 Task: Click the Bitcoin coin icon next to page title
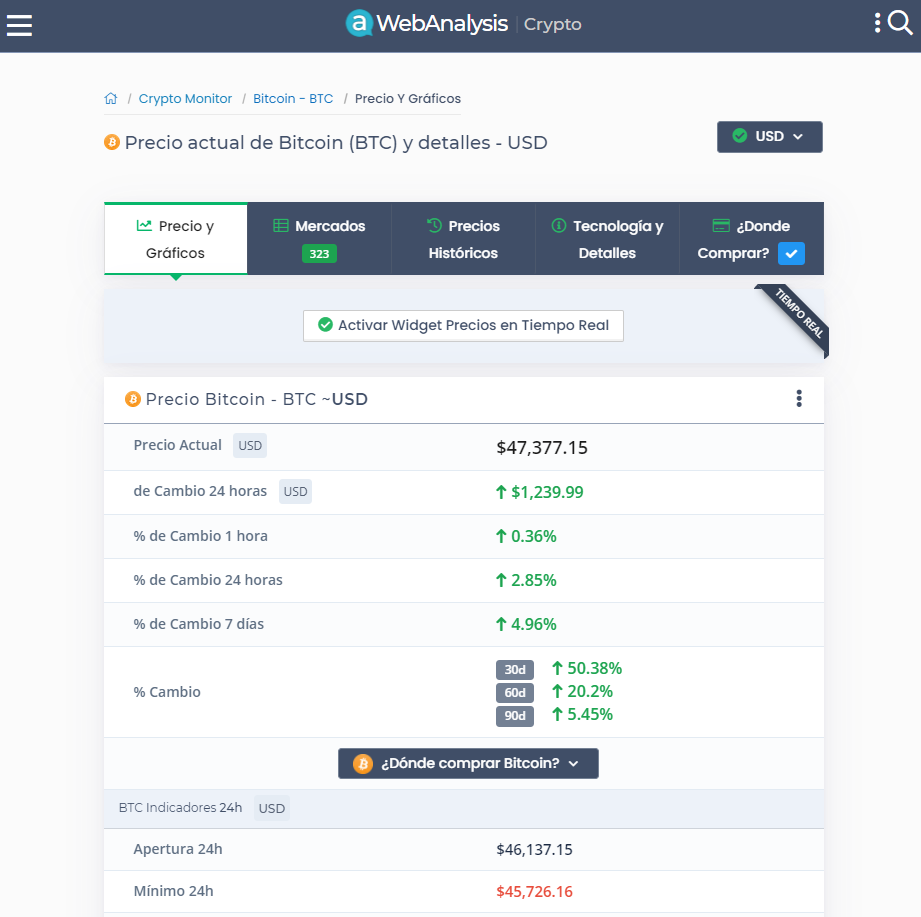pyautogui.click(x=110, y=143)
